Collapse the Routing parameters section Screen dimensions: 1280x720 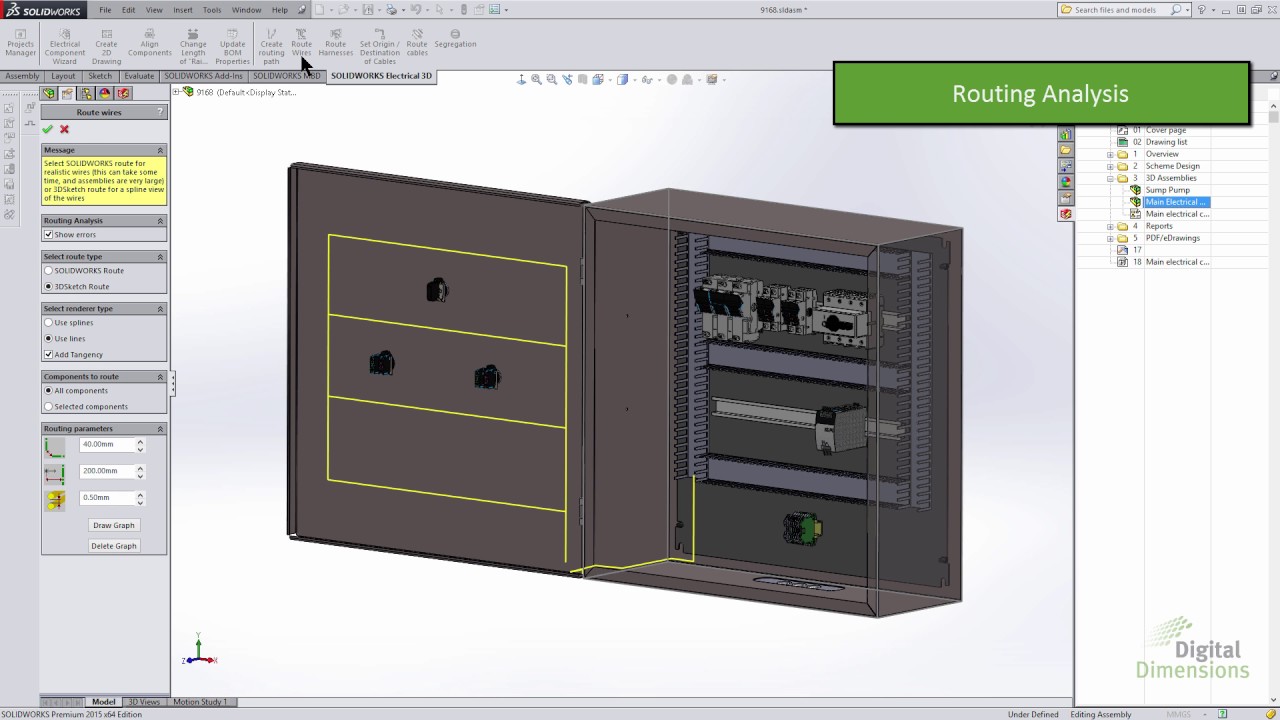tap(160, 428)
